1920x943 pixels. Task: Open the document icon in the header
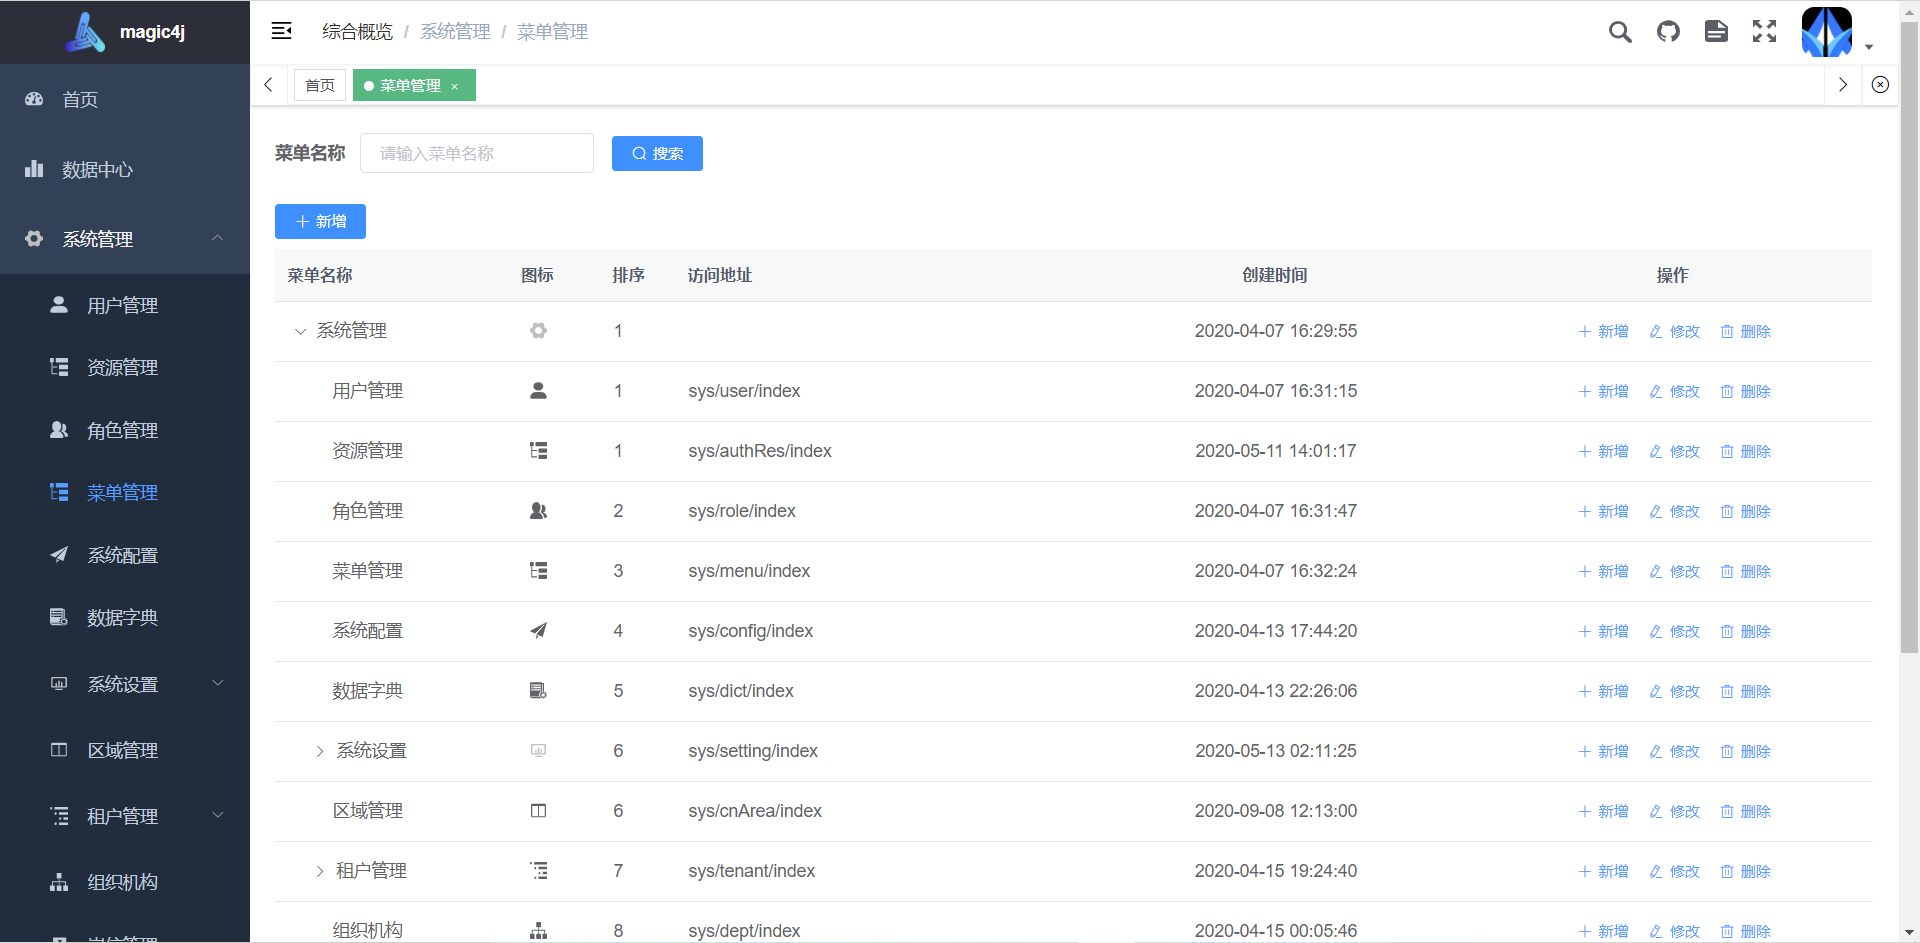[x=1716, y=32]
